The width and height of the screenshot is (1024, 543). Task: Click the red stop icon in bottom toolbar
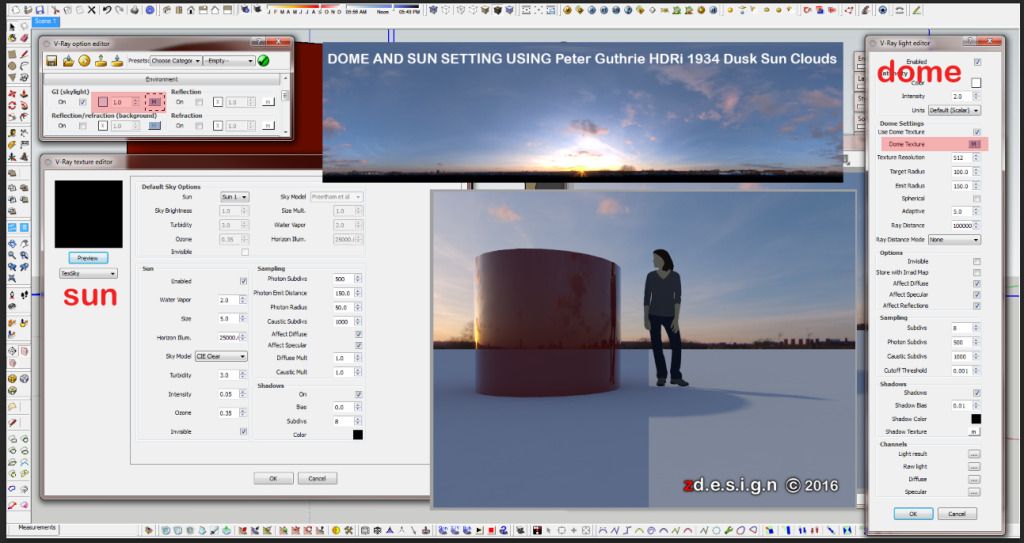491,530
